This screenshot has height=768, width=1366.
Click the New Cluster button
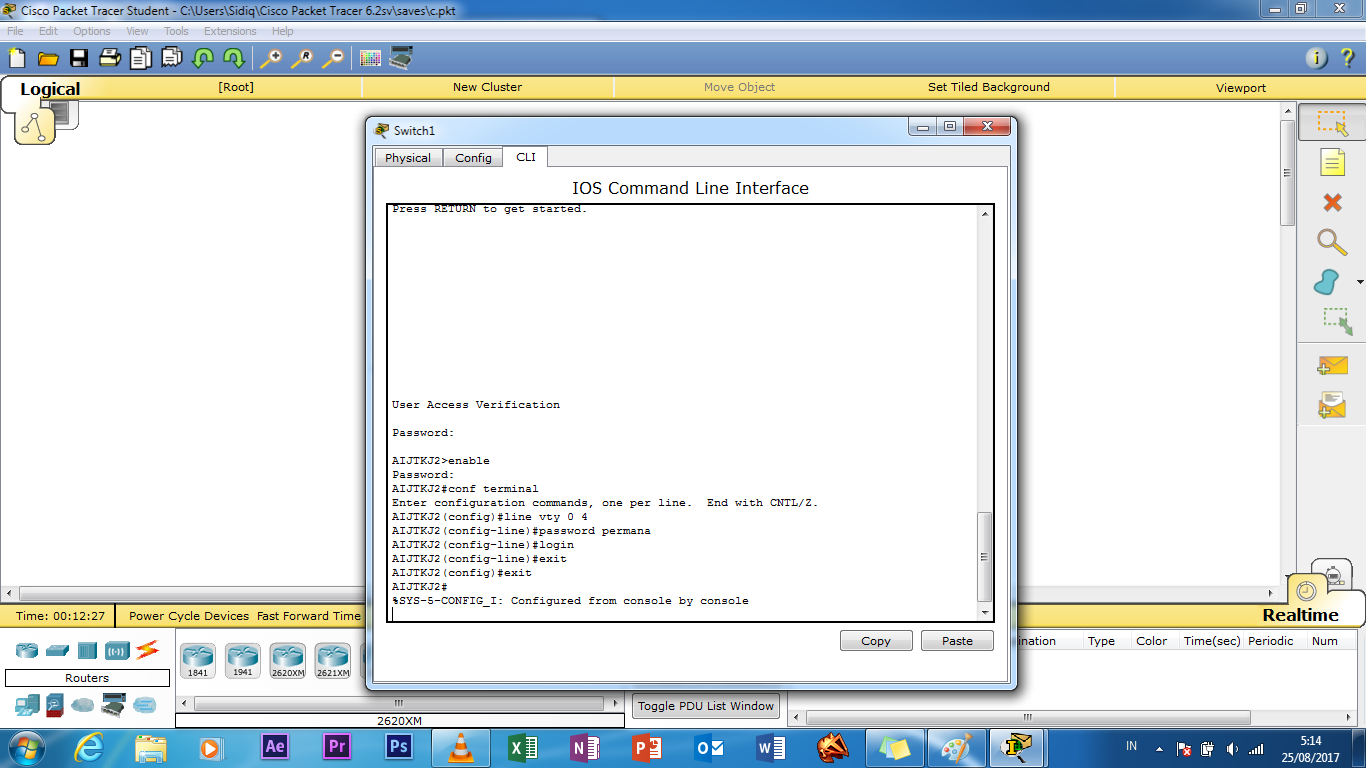tap(487, 87)
